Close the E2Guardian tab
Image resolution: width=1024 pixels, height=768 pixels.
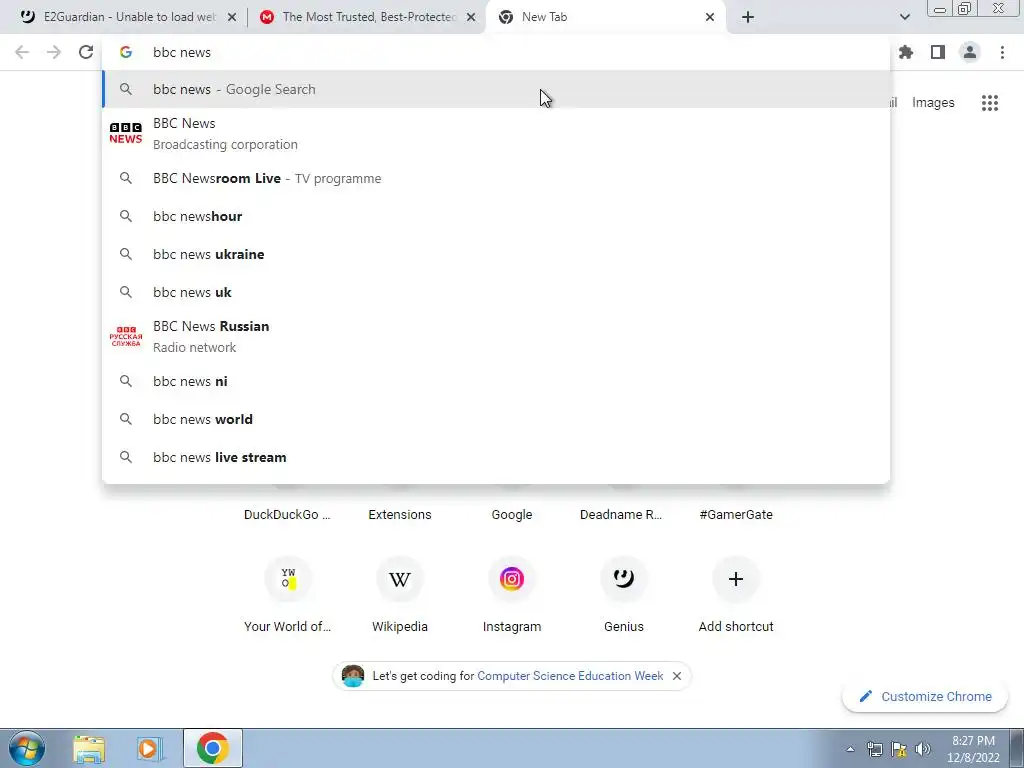(232, 18)
